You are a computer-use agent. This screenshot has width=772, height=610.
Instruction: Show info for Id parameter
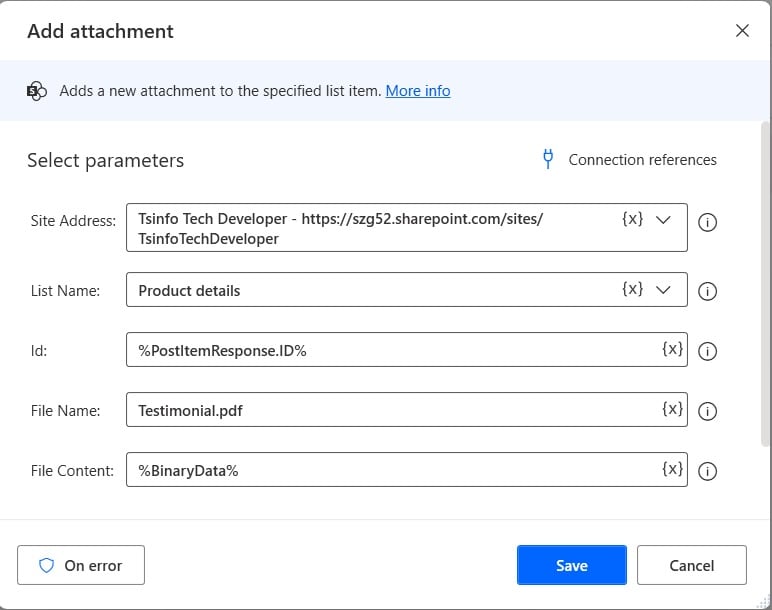pos(707,351)
